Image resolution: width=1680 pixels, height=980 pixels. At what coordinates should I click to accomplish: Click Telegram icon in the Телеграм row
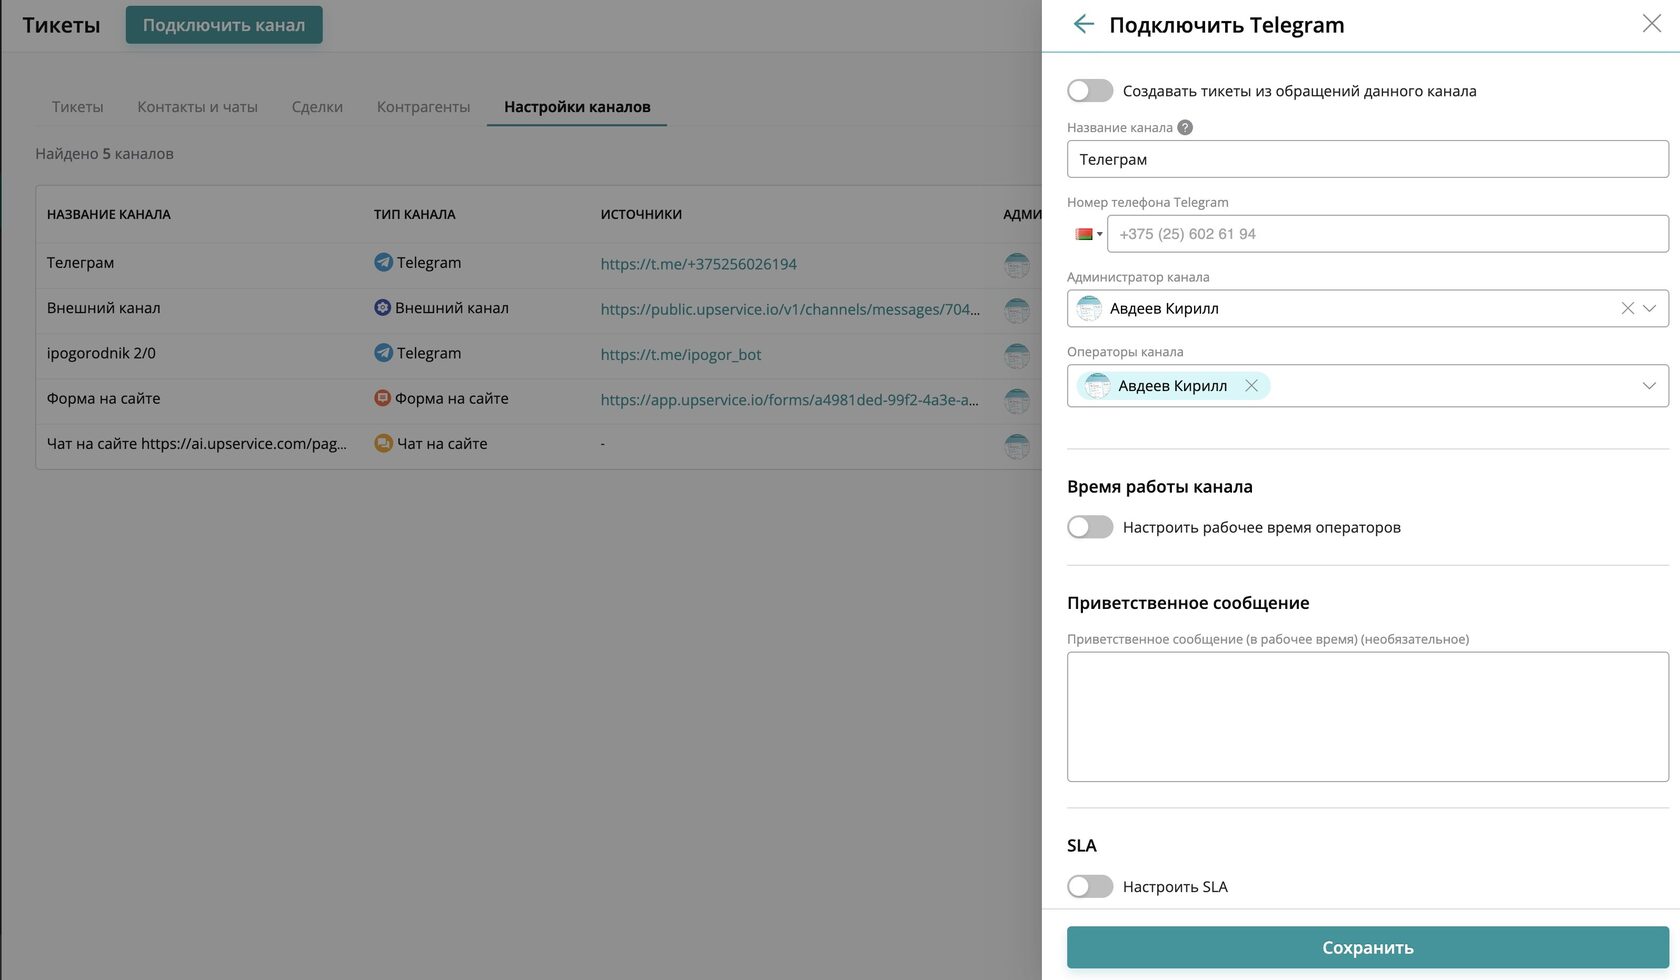click(383, 262)
